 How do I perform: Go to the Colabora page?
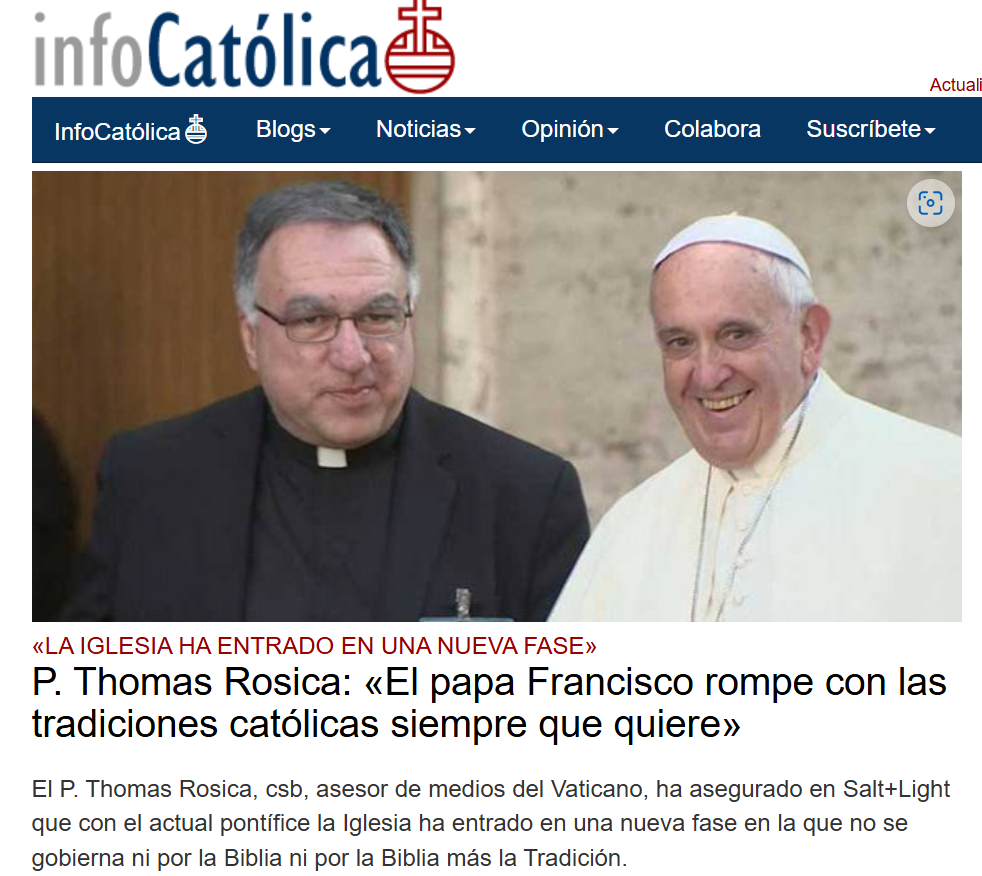(x=712, y=130)
